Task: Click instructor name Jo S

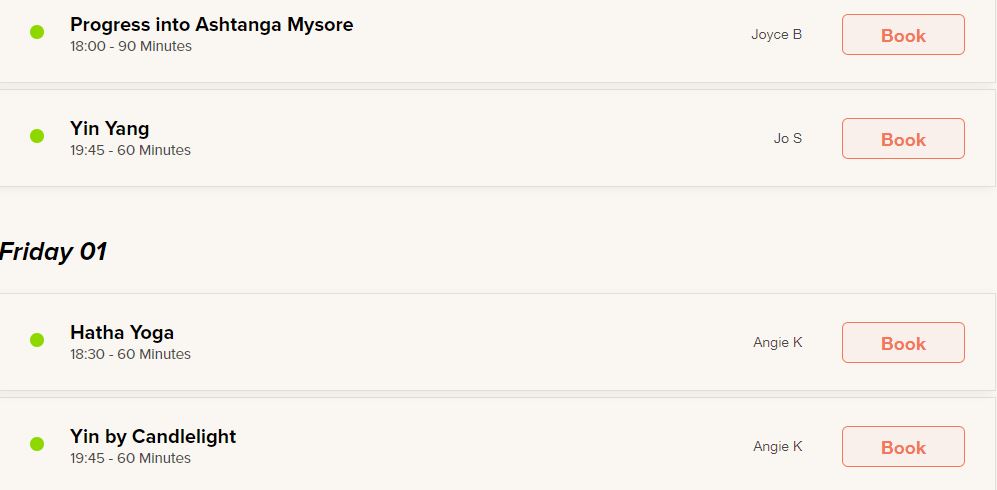Action: pyautogui.click(x=787, y=139)
